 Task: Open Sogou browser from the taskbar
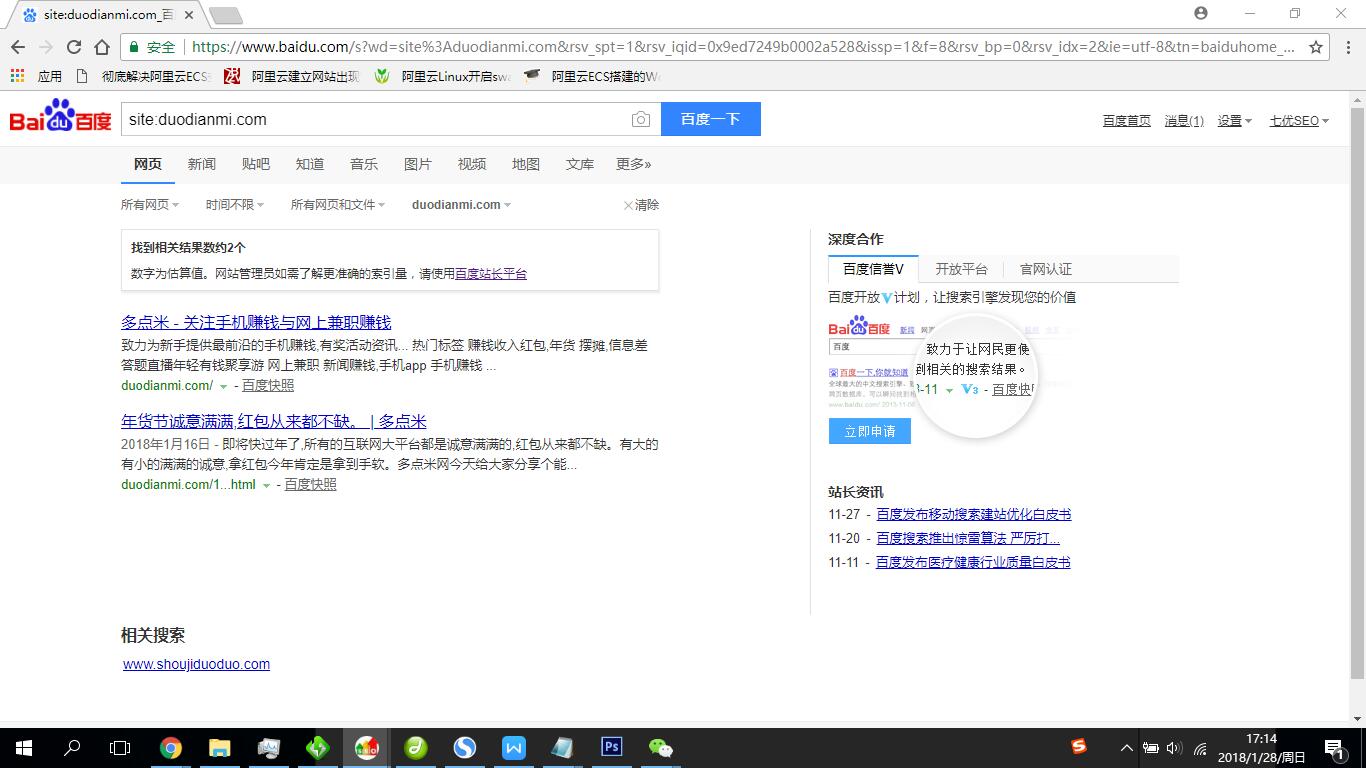pyautogui.click(x=464, y=747)
